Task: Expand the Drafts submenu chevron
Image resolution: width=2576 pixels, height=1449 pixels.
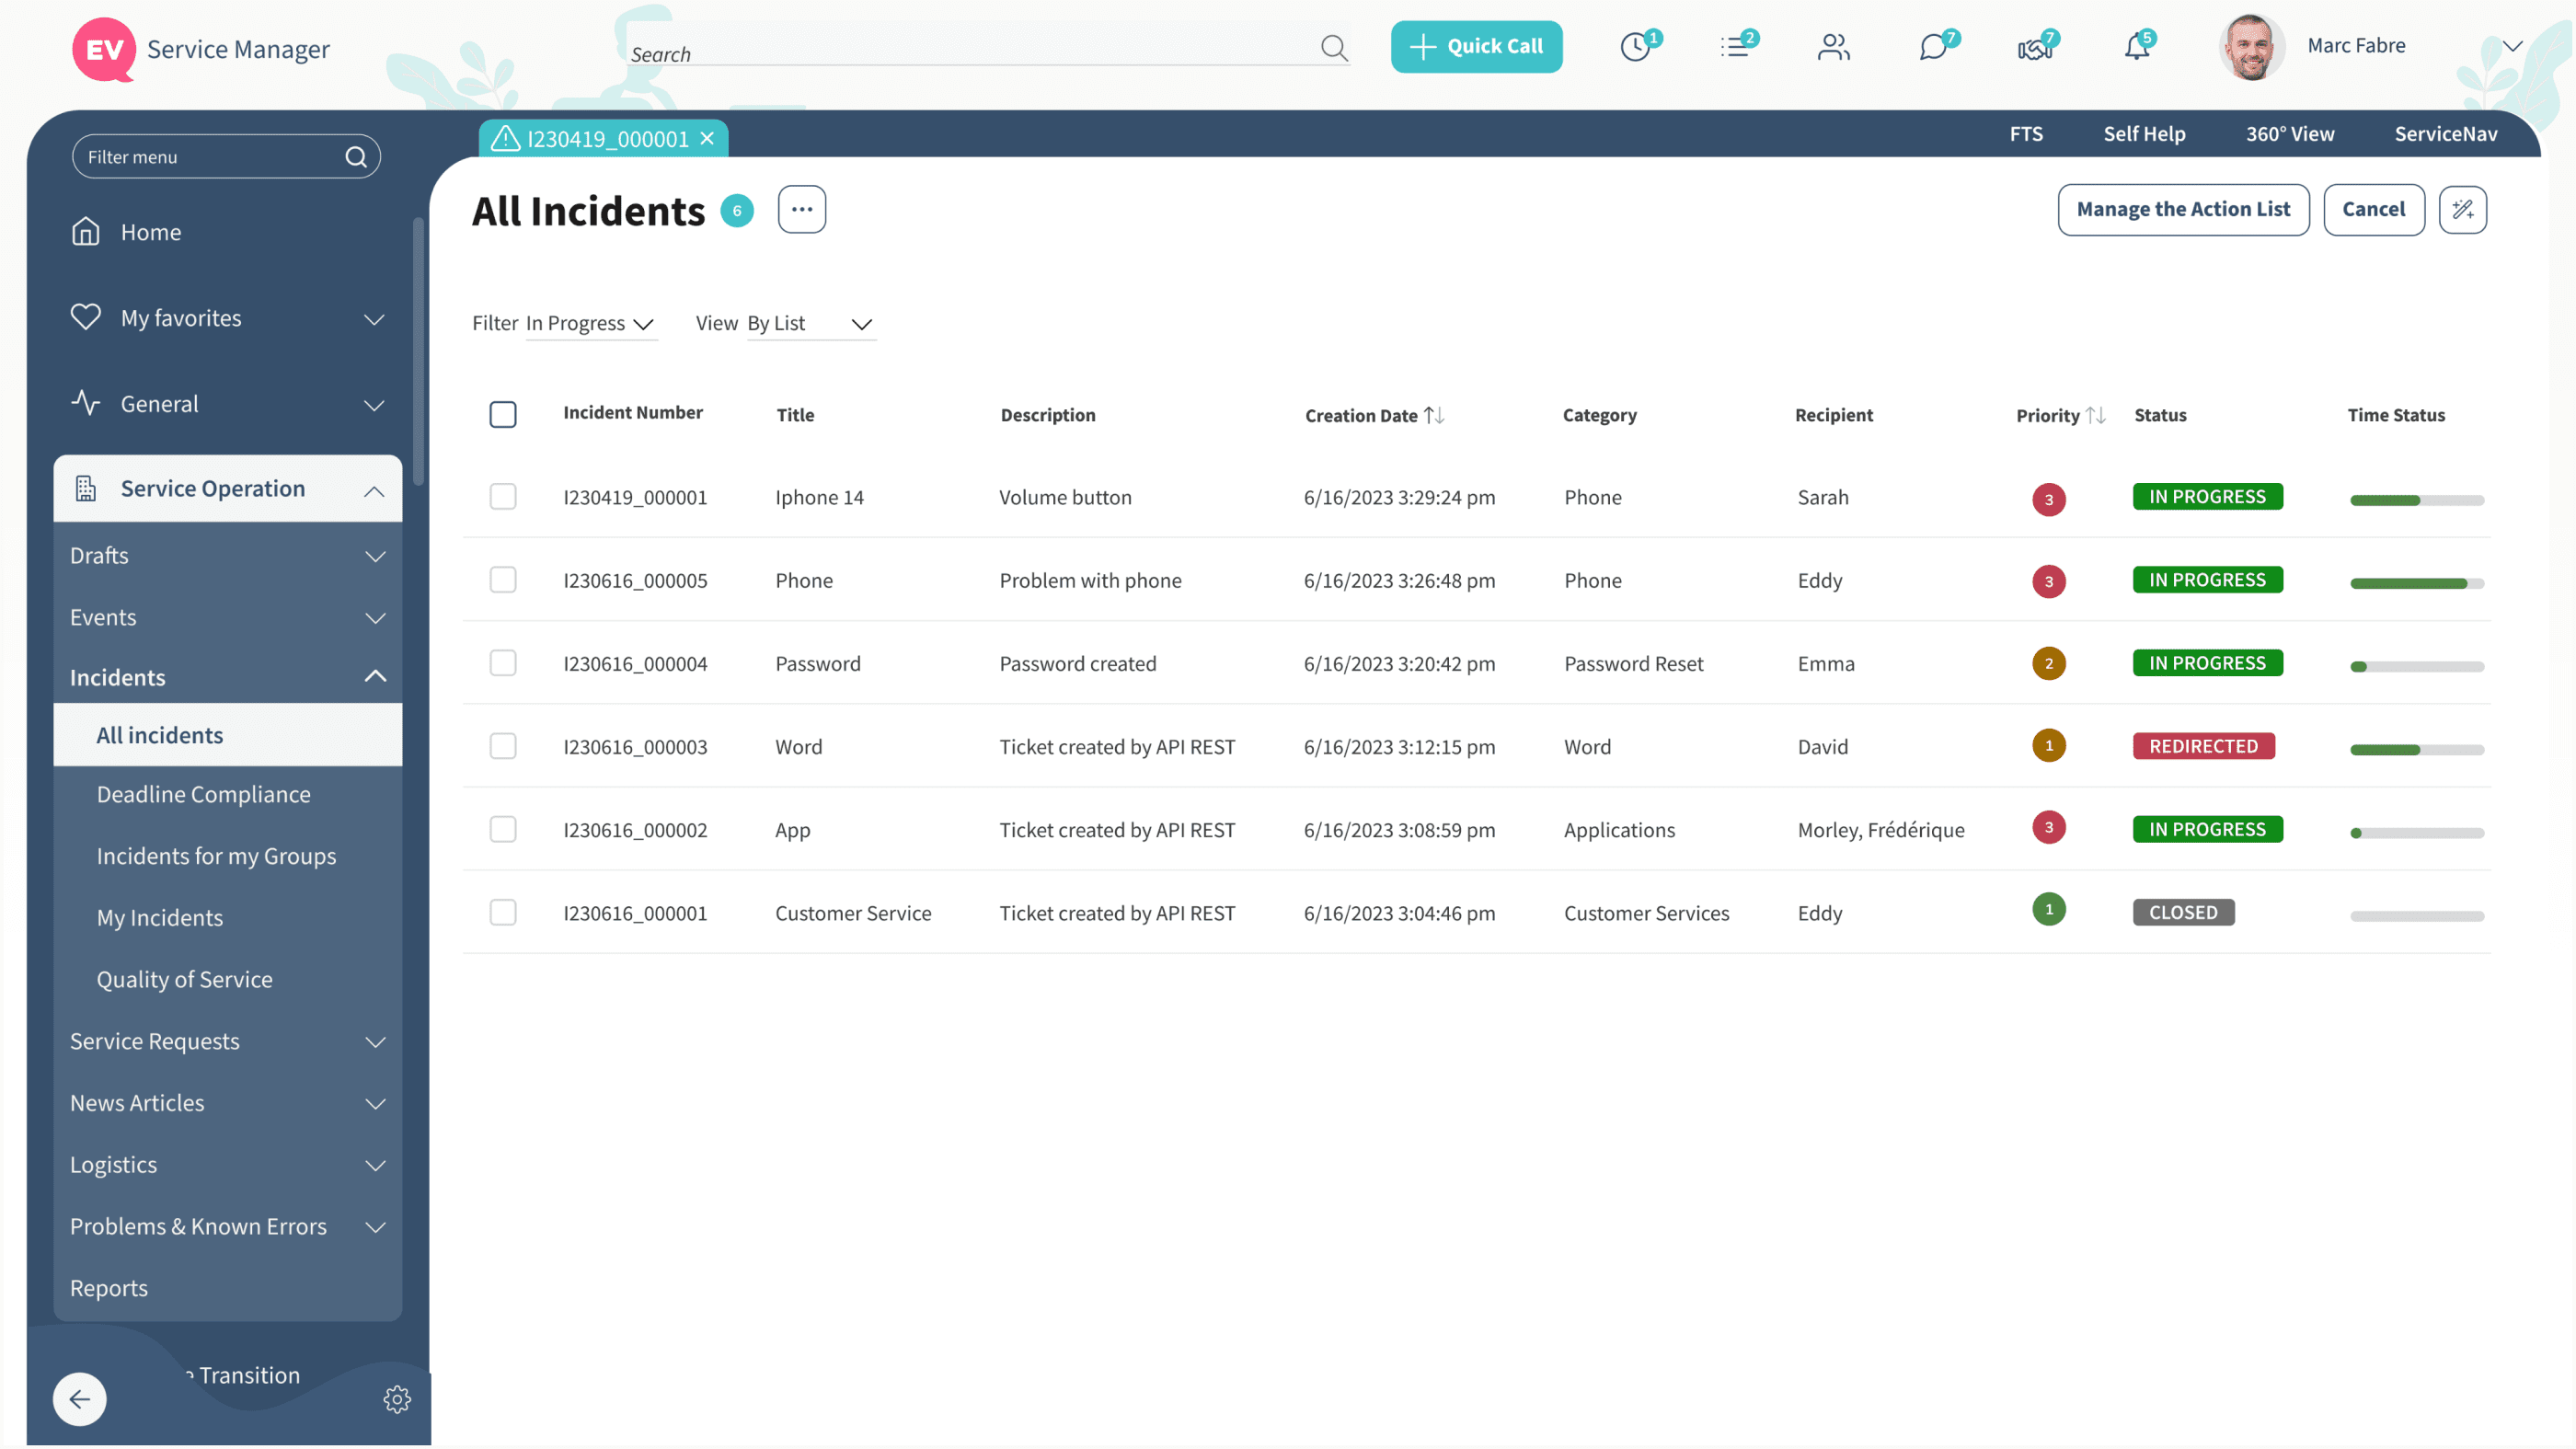Action: coord(375,556)
